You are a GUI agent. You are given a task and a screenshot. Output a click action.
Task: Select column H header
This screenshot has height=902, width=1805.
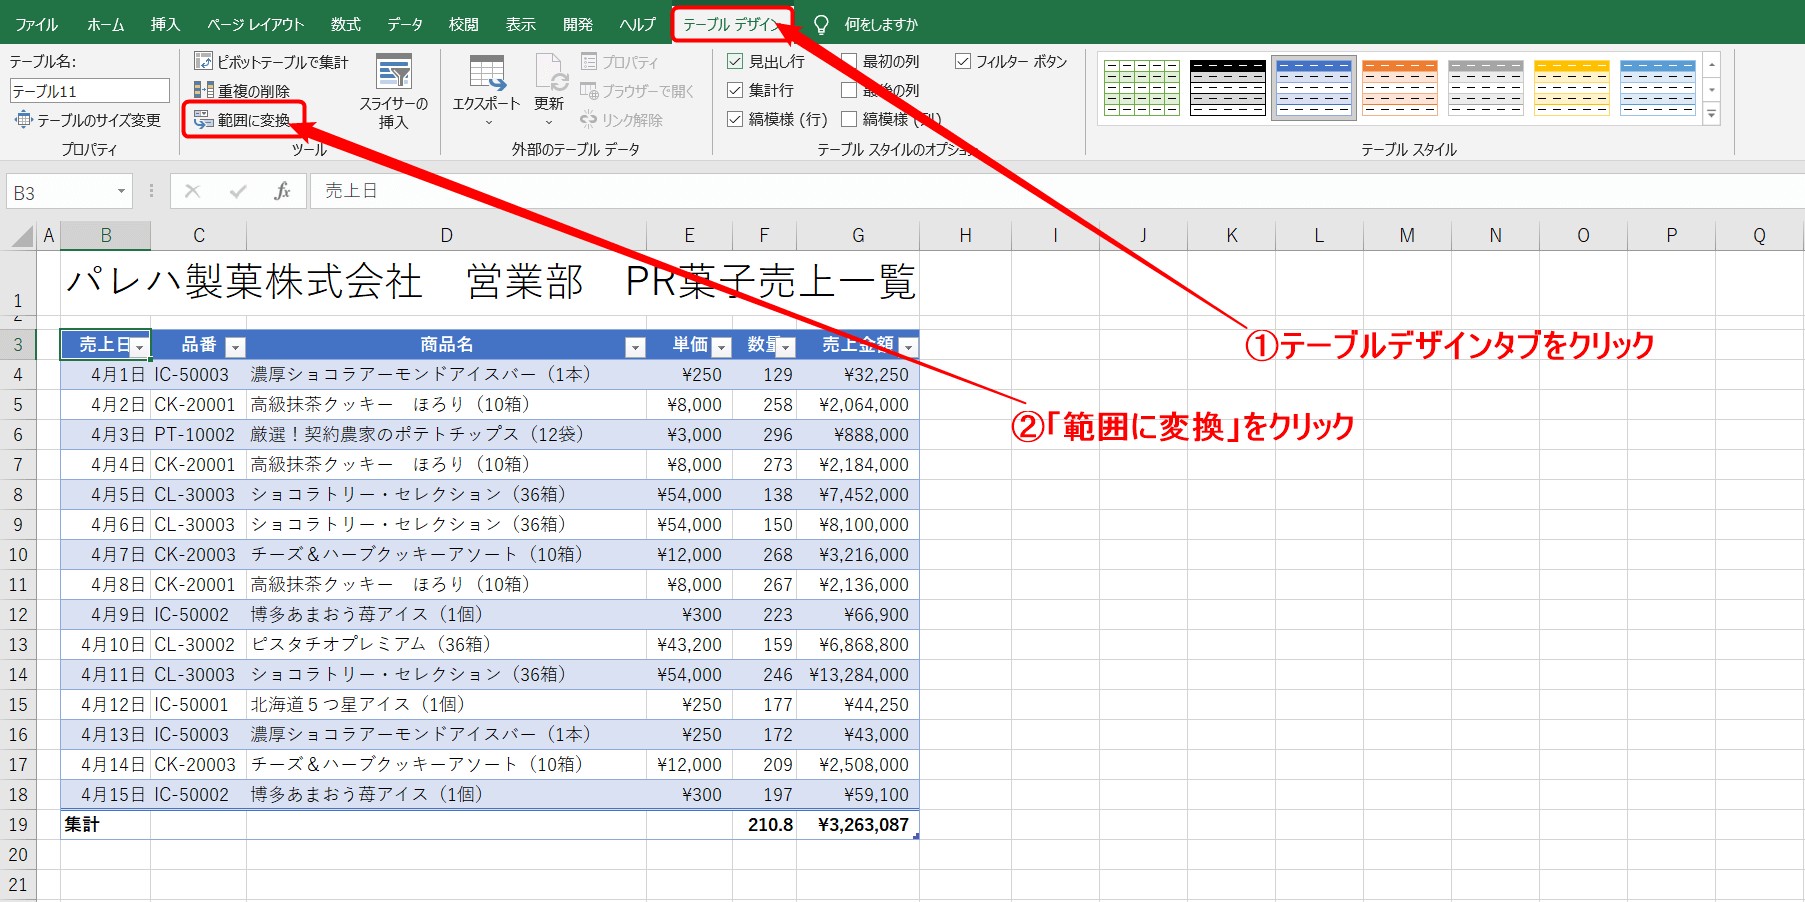click(x=965, y=236)
